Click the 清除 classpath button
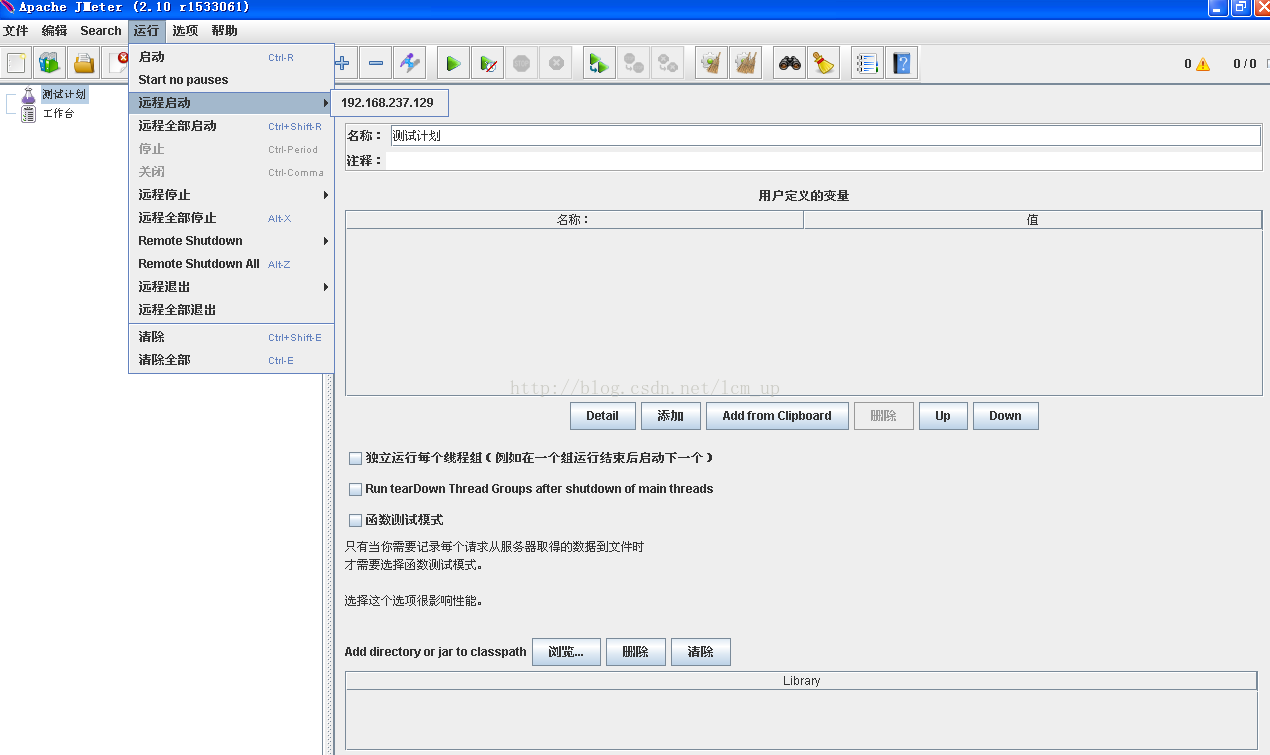The image size is (1270, 755). (x=701, y=652)
